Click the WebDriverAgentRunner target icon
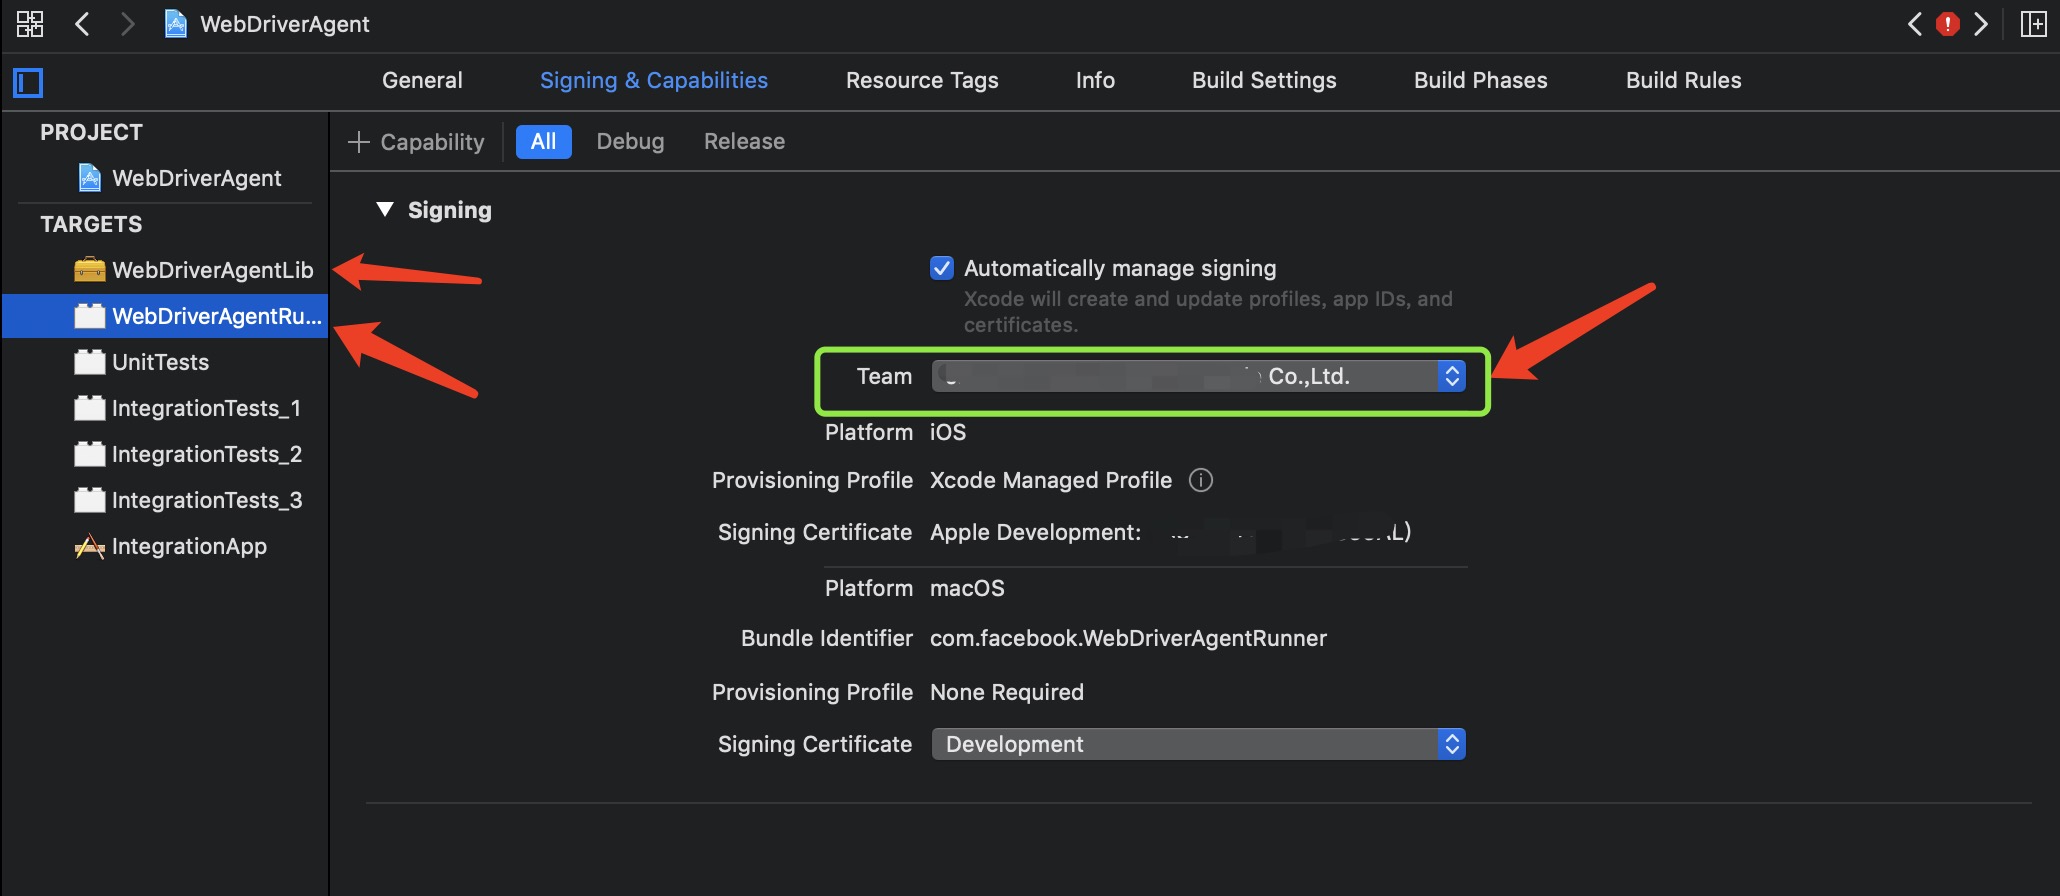The width and height of the screenshot is (2060, 896). click(90, 316)
